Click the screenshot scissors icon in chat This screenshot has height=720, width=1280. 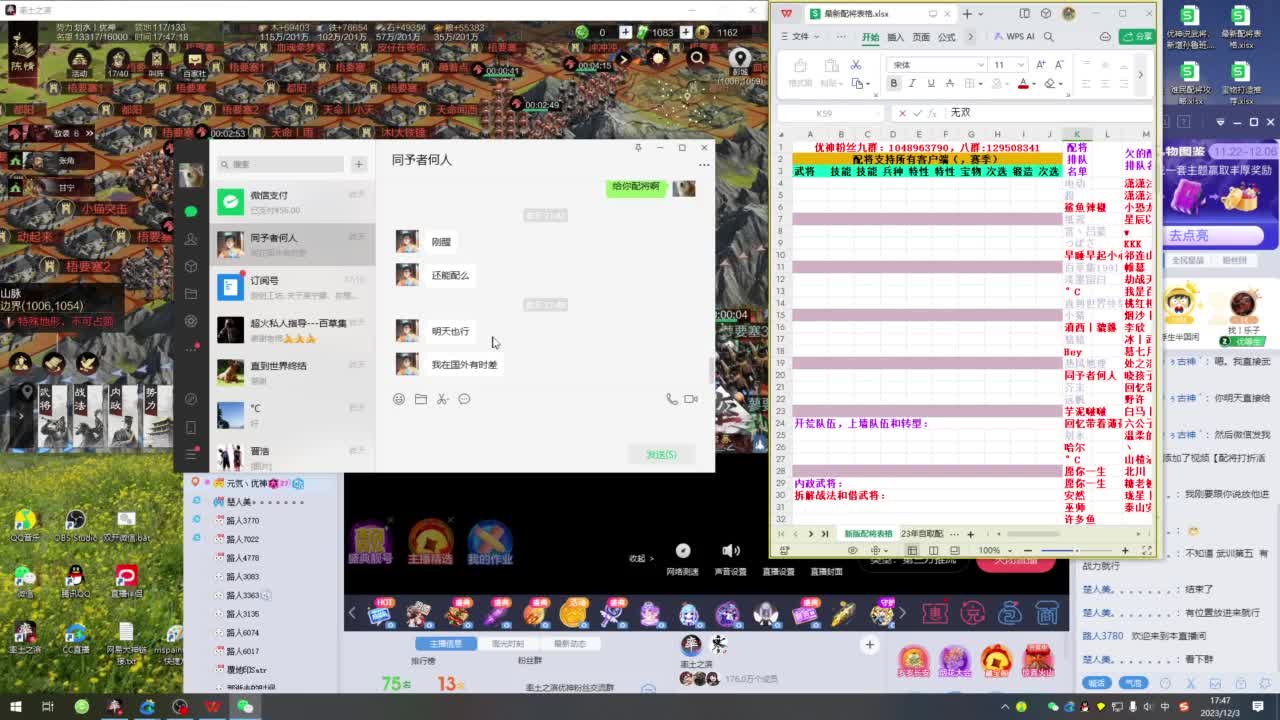click(x=442, y=399)
